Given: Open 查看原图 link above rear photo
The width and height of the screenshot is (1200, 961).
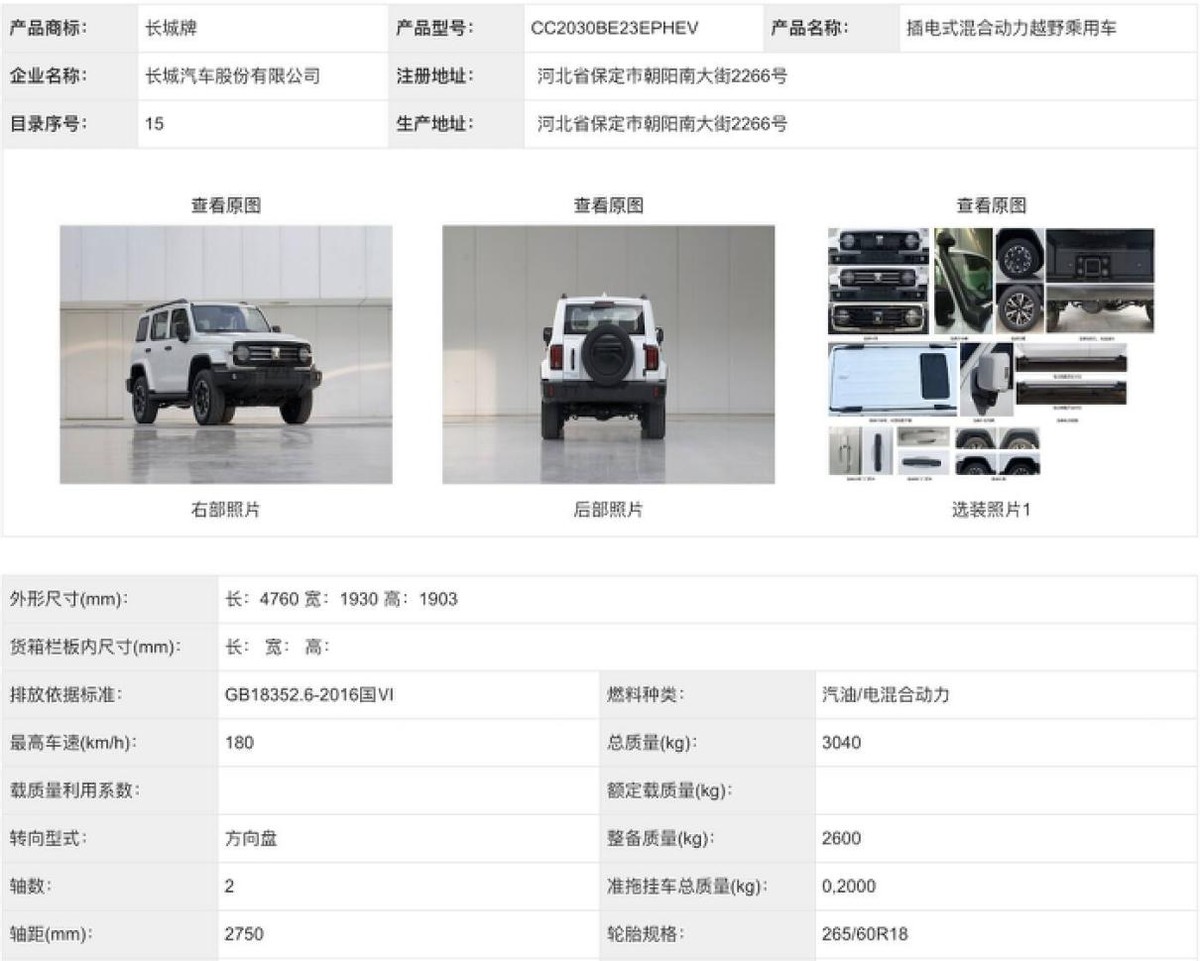Looking at the screenshot, I should point(608,206).
